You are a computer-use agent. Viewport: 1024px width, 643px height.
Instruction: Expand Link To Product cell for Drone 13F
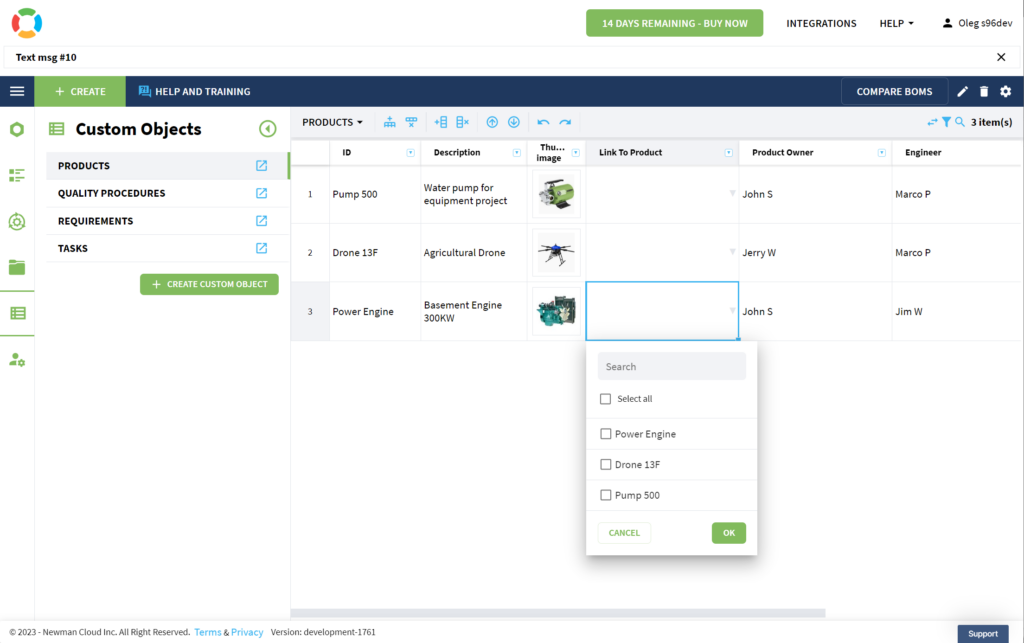point(732,252)
